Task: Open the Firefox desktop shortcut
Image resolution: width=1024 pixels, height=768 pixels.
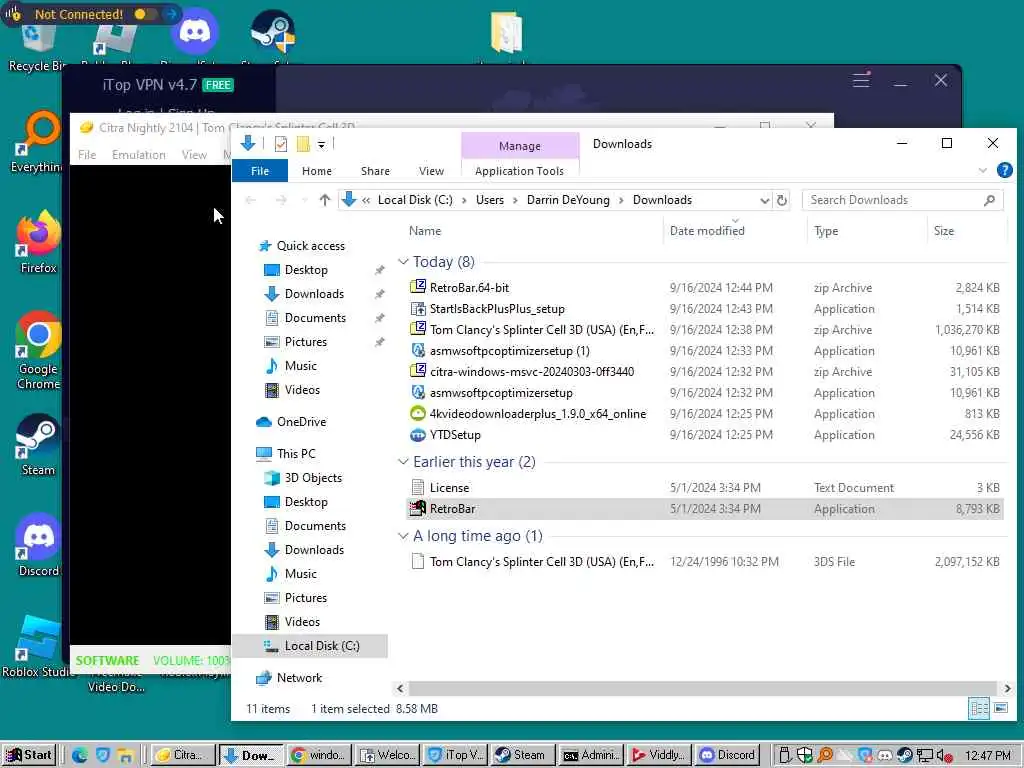Action: (38, 243)
